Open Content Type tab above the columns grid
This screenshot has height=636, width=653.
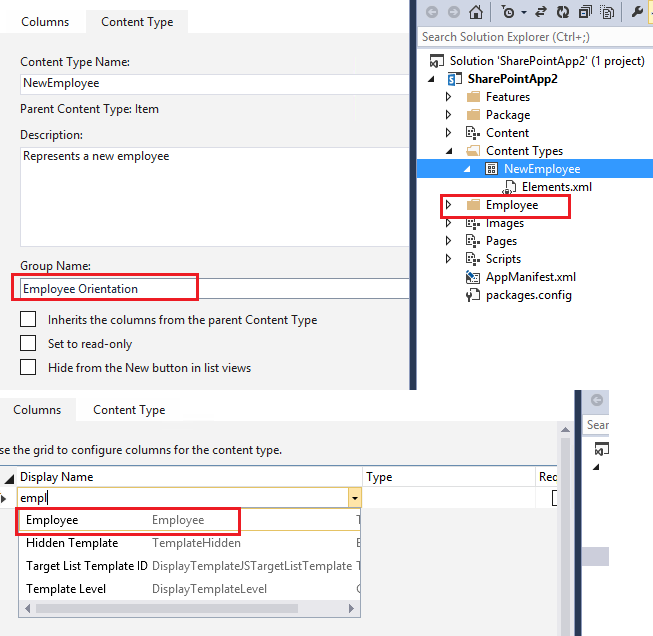(129, 410)
